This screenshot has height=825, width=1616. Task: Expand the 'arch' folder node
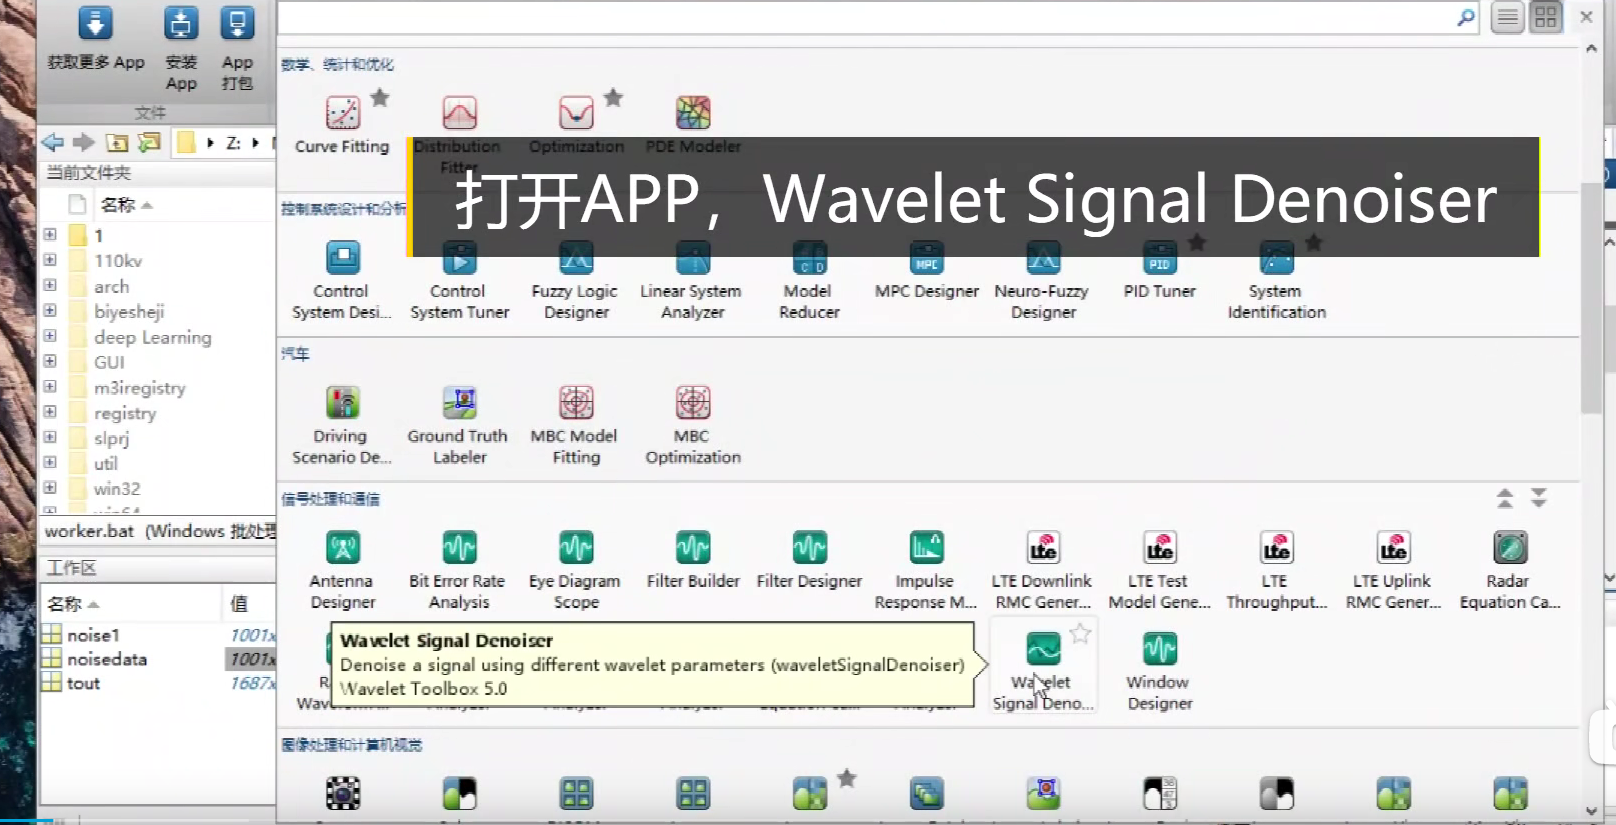pyautogui.click(x=50, y=285)
